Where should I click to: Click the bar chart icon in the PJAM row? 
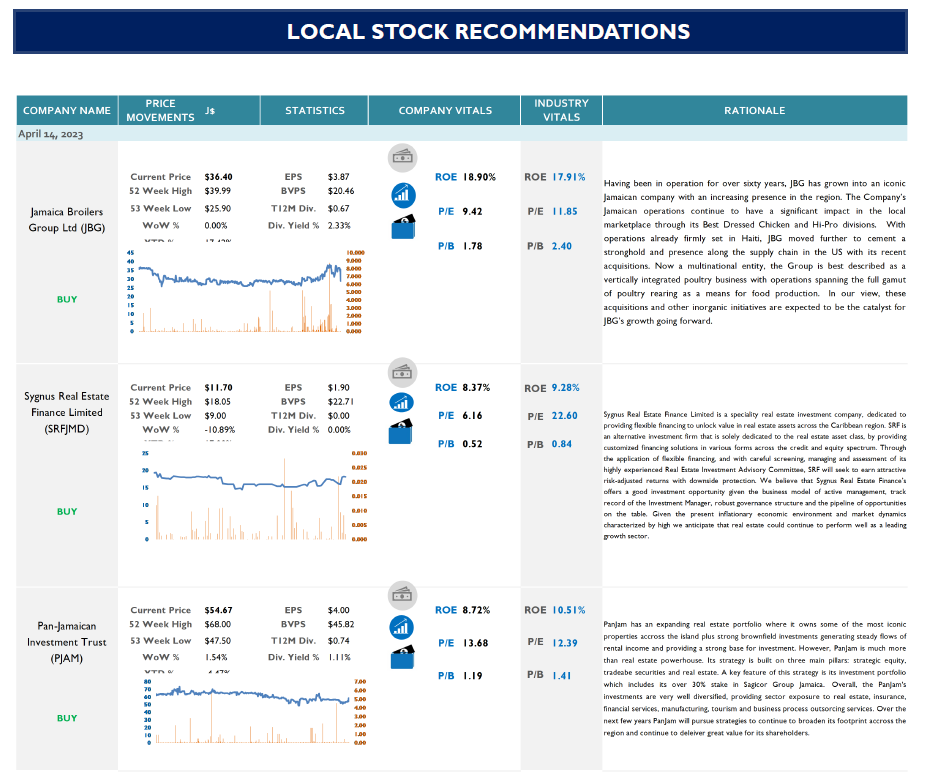pos(402,627)
